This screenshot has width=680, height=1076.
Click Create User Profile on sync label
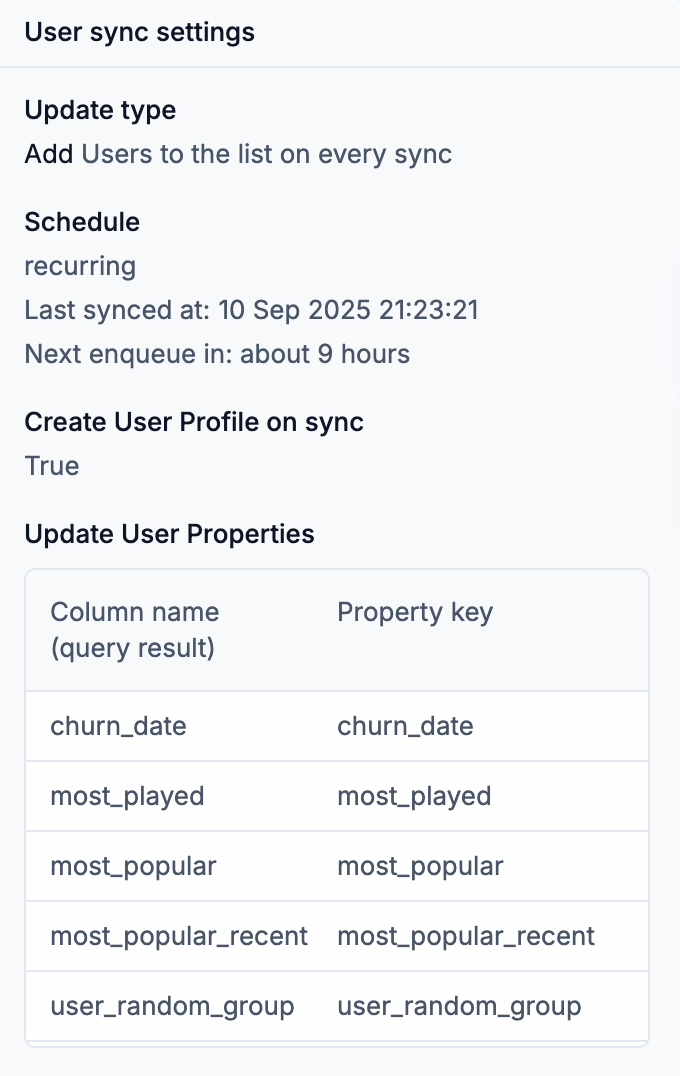click(x=194, y=422)
